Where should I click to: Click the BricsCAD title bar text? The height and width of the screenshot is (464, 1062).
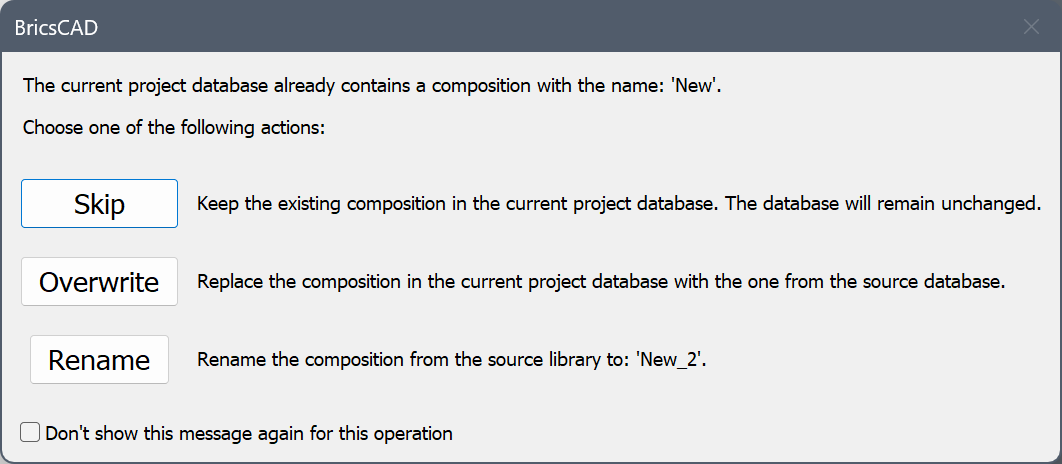(x=56, y=28)
